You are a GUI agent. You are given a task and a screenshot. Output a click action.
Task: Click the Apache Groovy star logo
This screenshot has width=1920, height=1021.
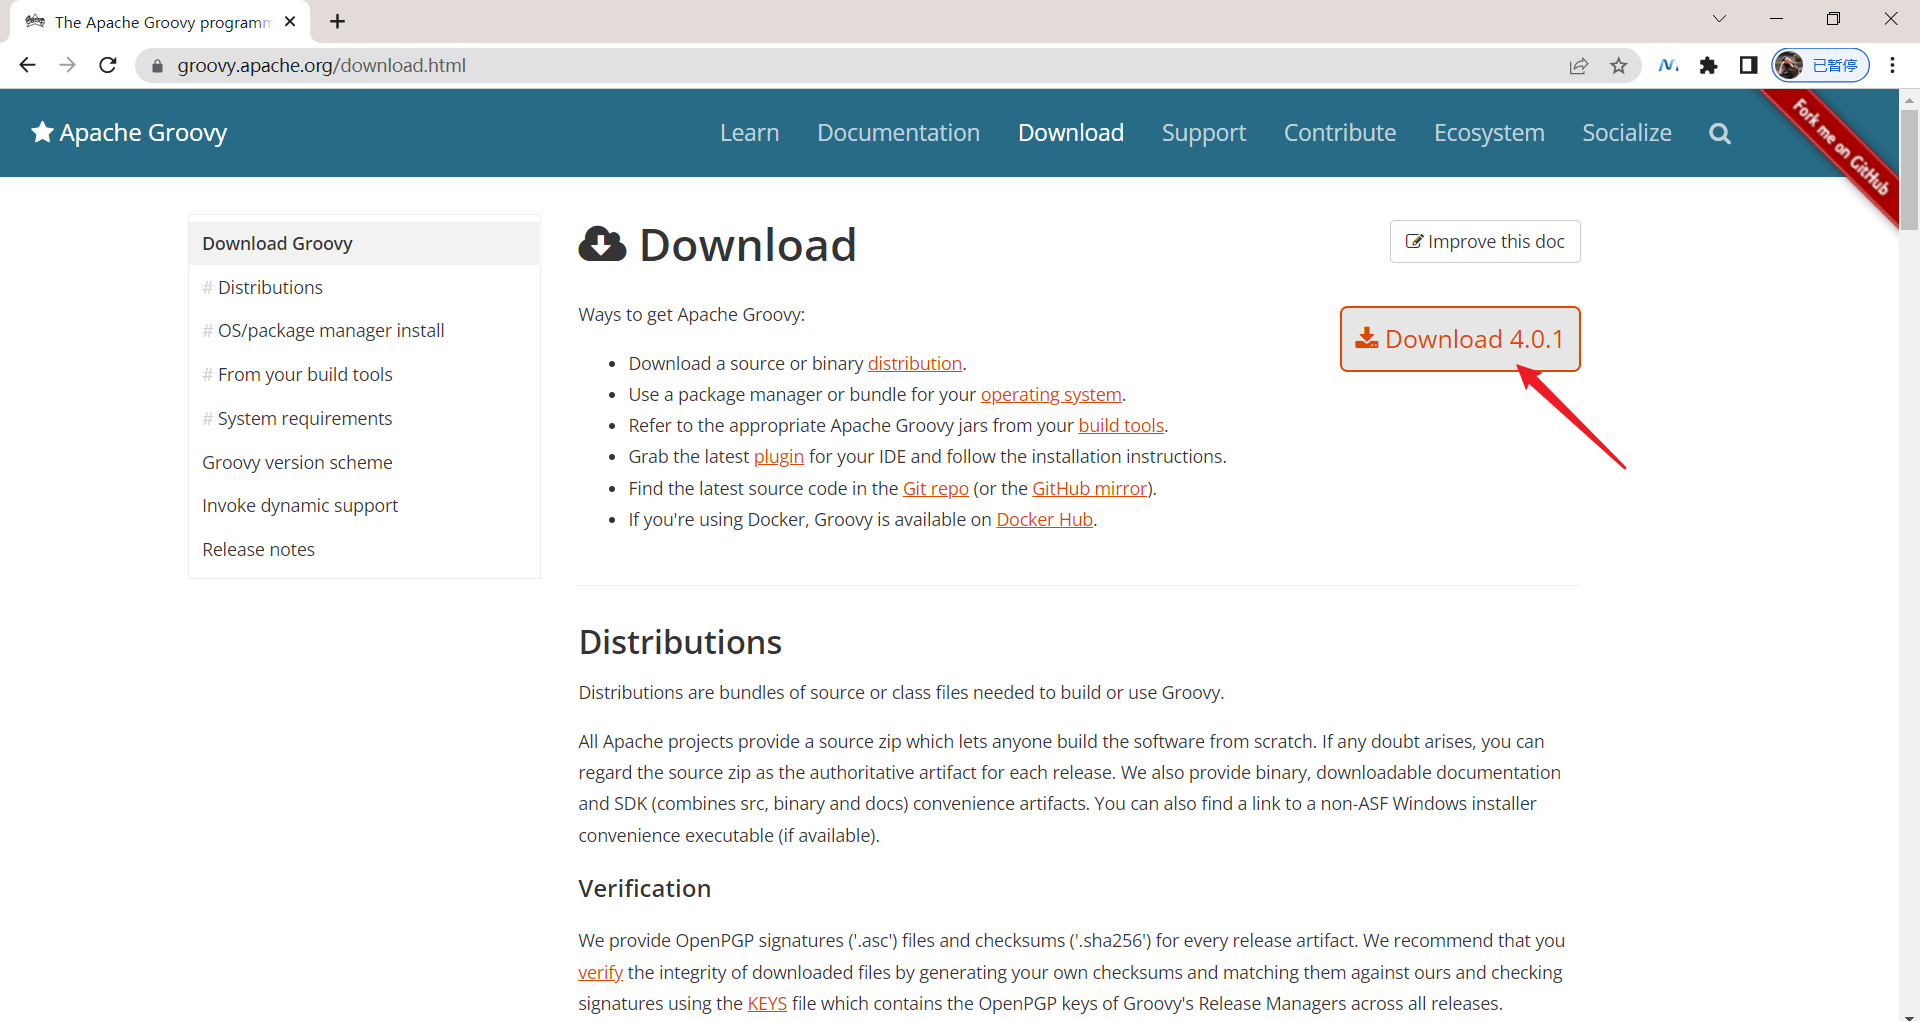coord(42,132)
